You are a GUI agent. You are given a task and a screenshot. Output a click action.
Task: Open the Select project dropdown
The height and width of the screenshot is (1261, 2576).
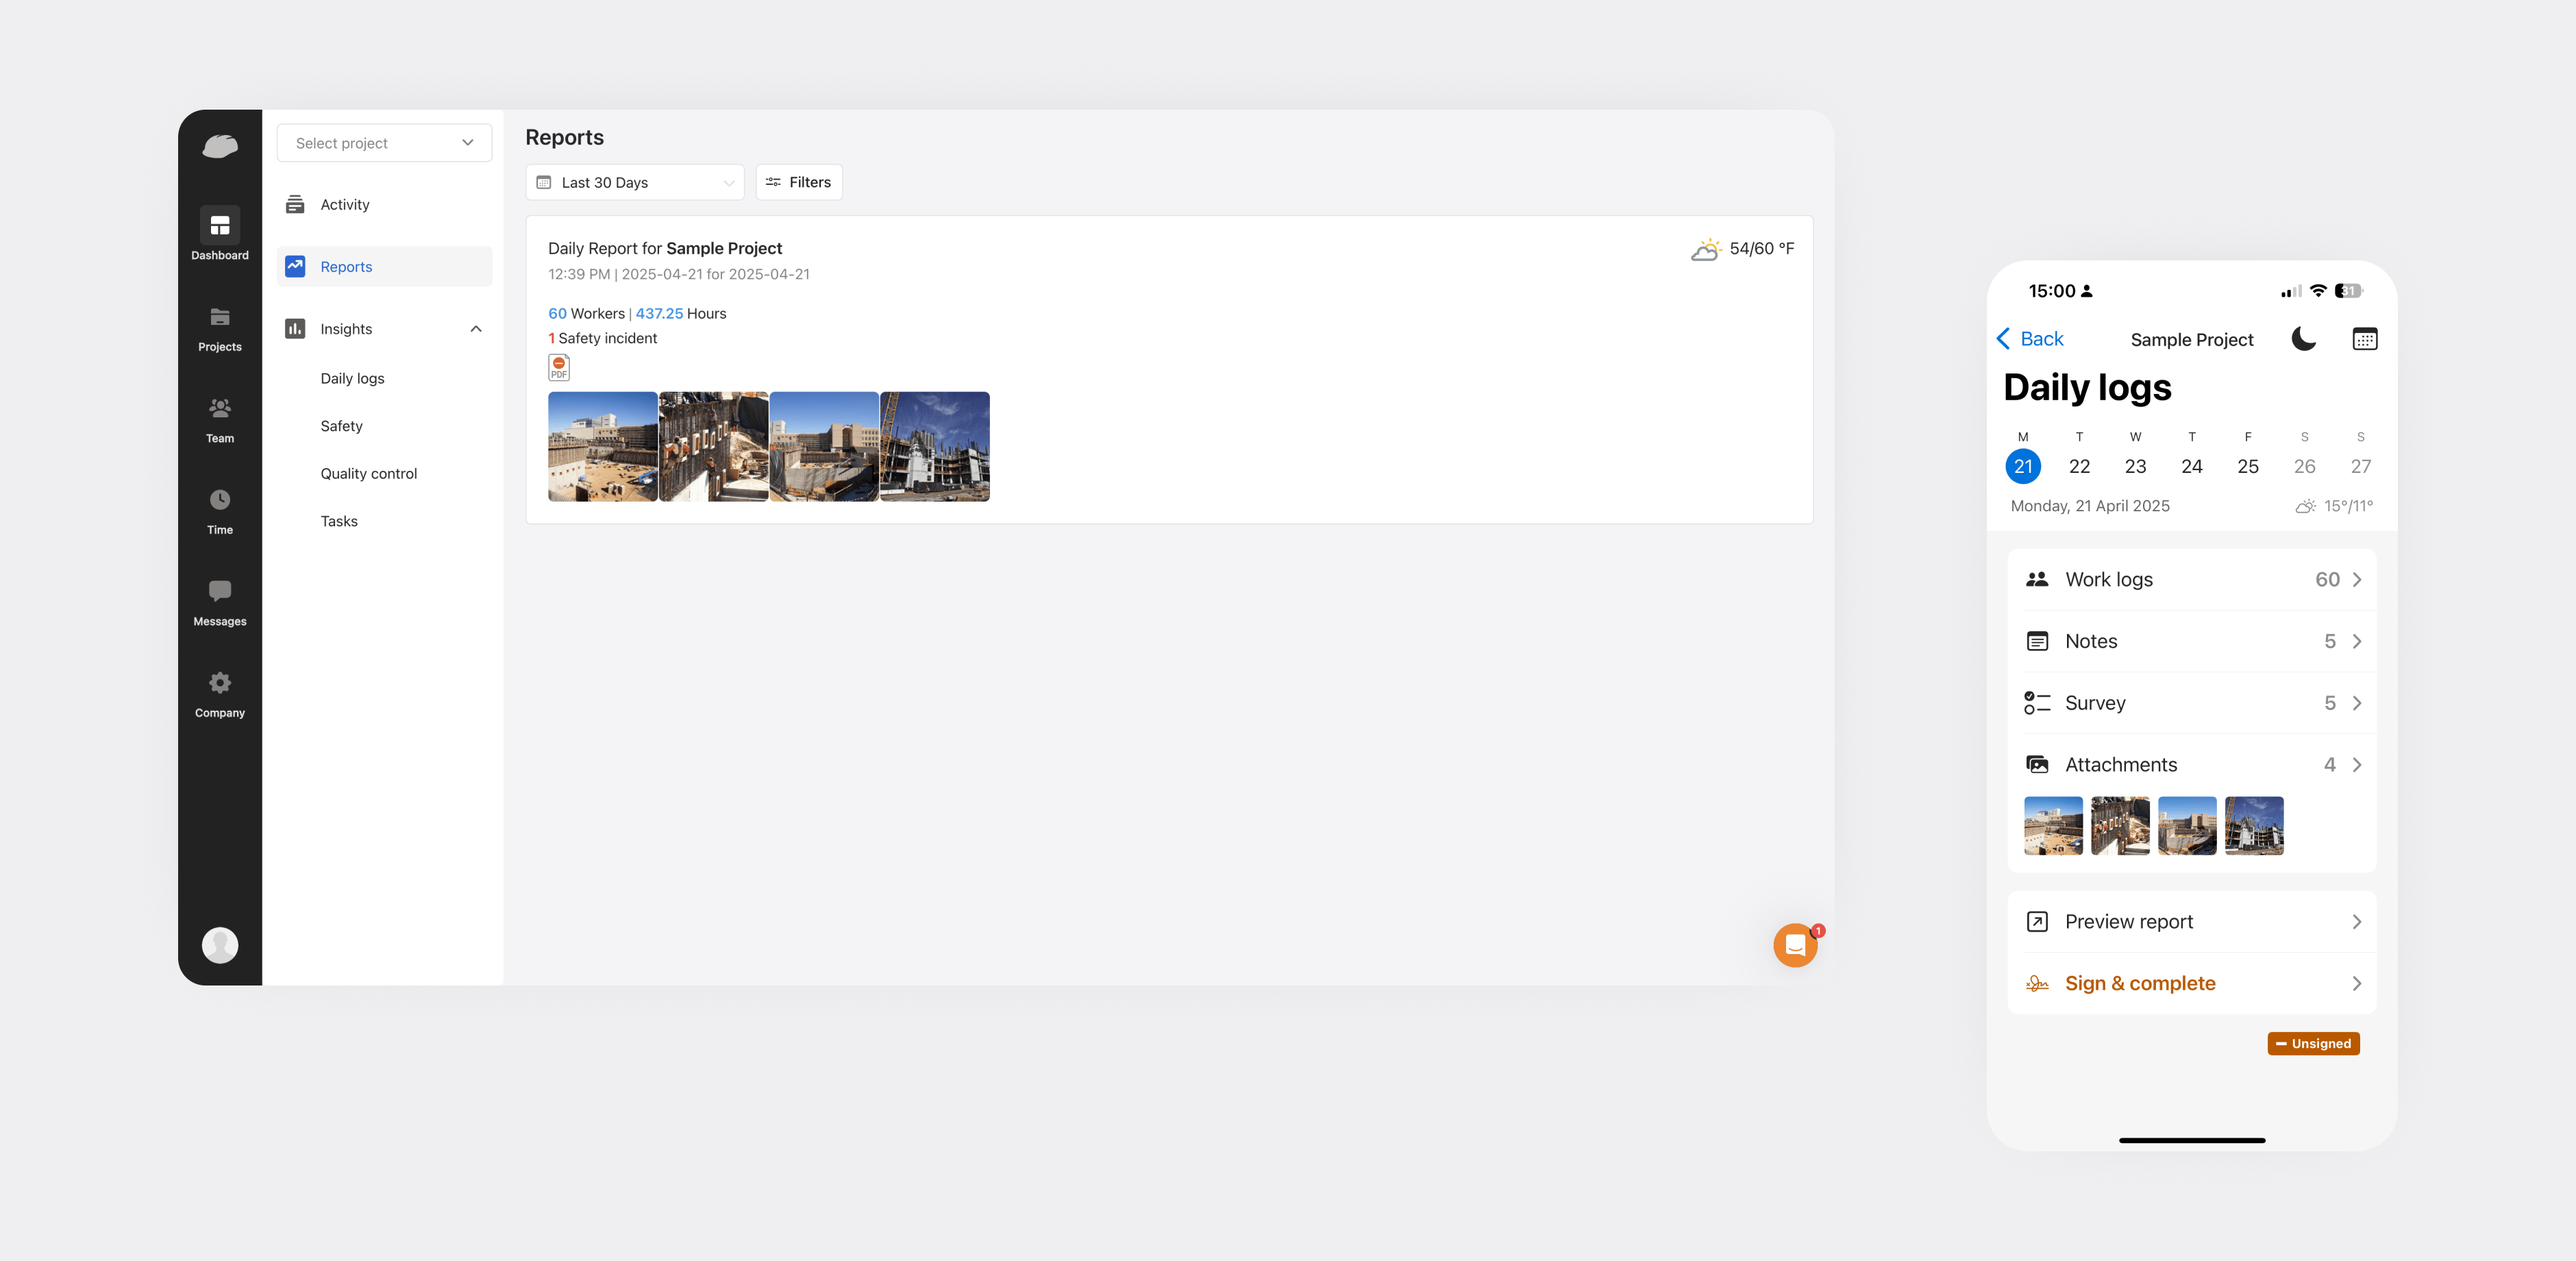point(384,143)
